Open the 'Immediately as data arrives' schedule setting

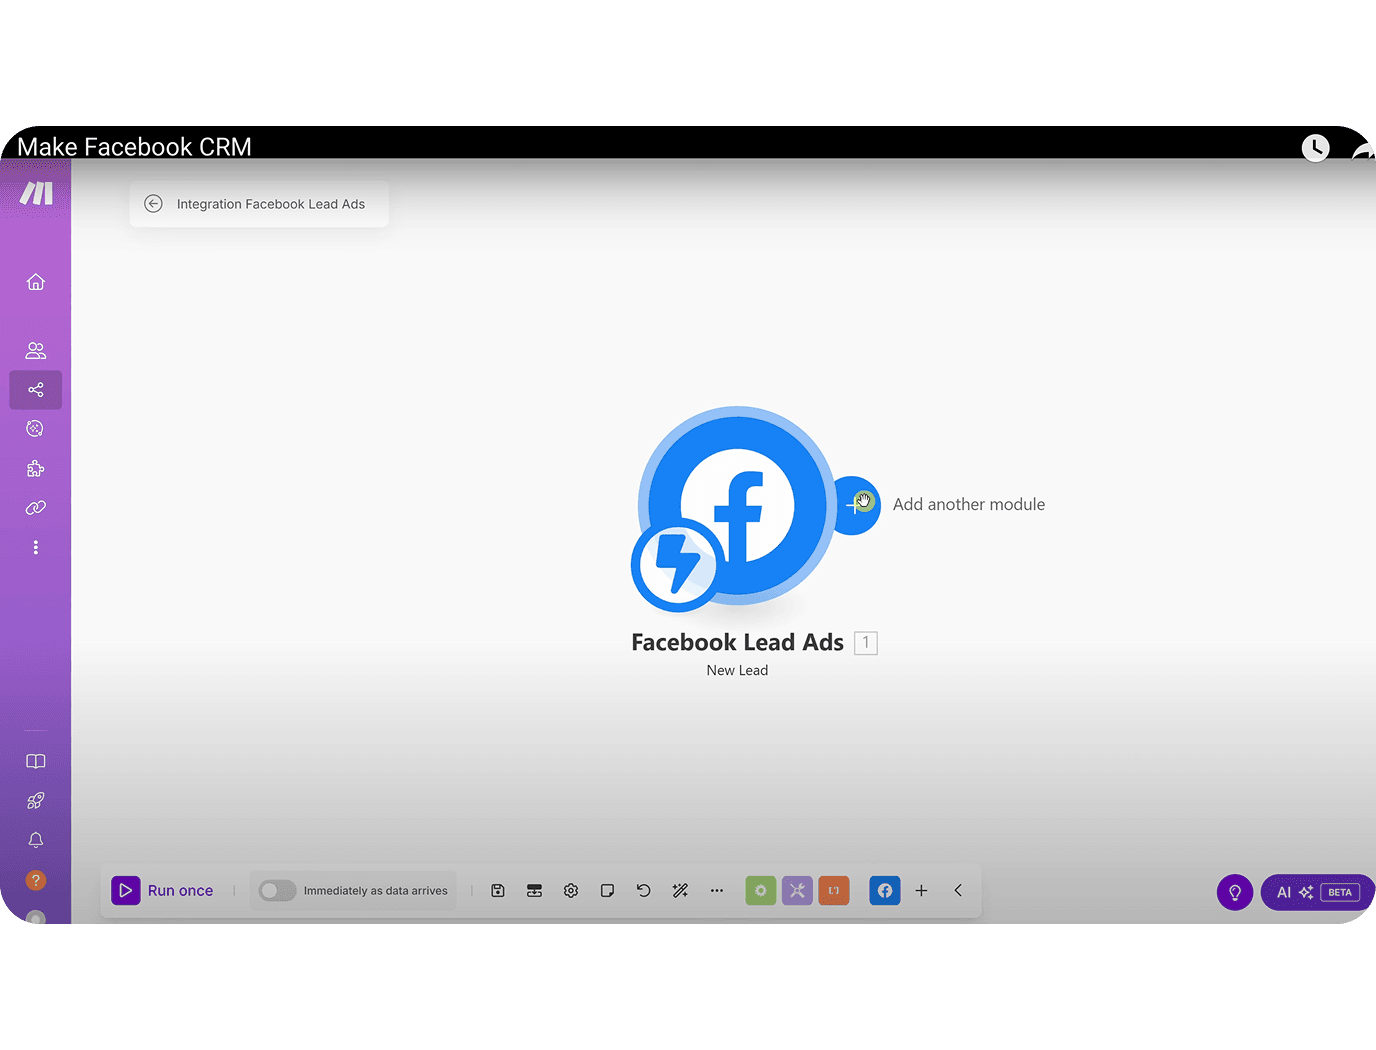point(375,891)
